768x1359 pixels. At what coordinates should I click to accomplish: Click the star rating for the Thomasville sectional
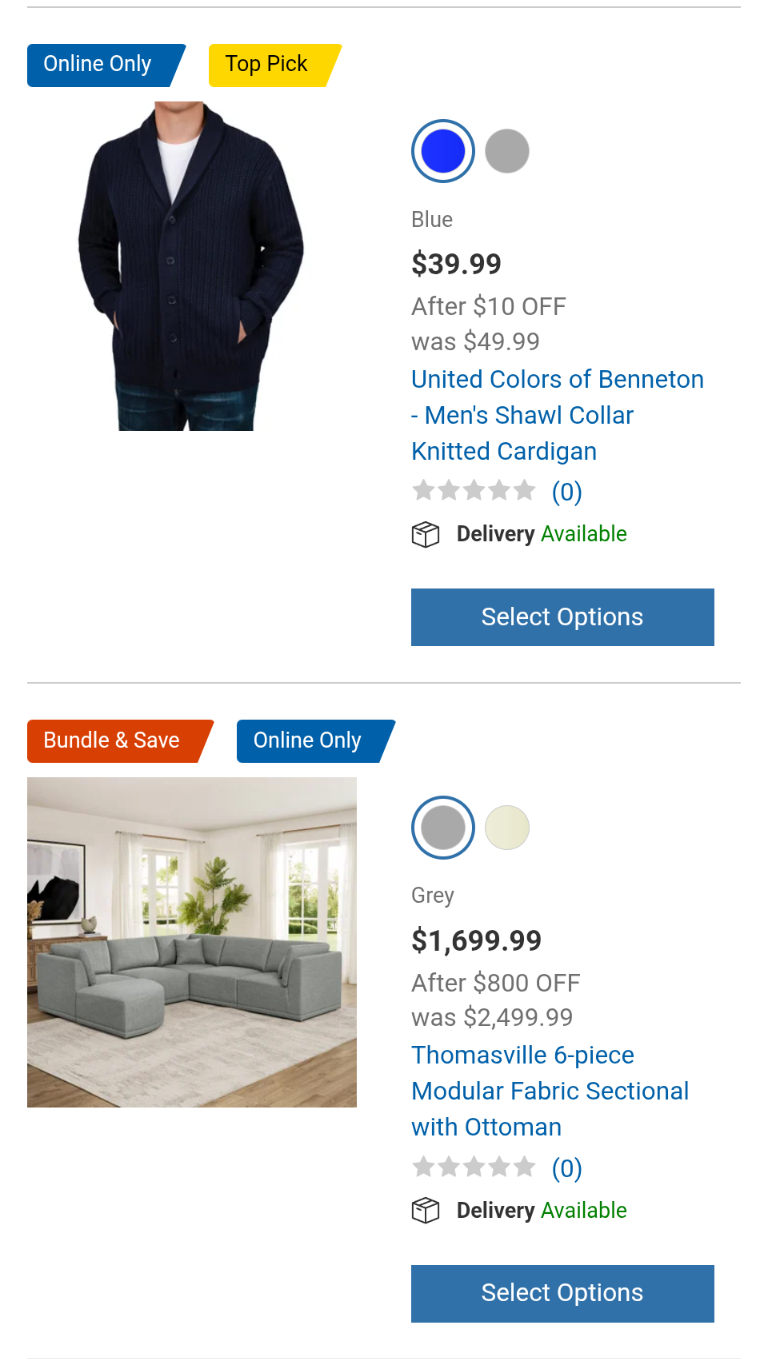pos(474,1167)
